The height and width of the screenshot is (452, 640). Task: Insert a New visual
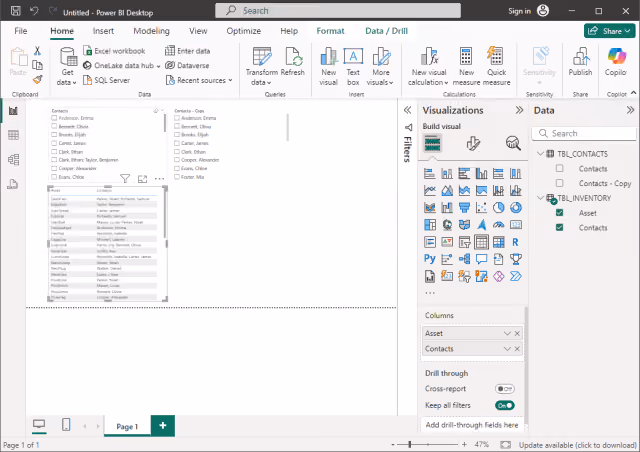(x=328, y=66)
